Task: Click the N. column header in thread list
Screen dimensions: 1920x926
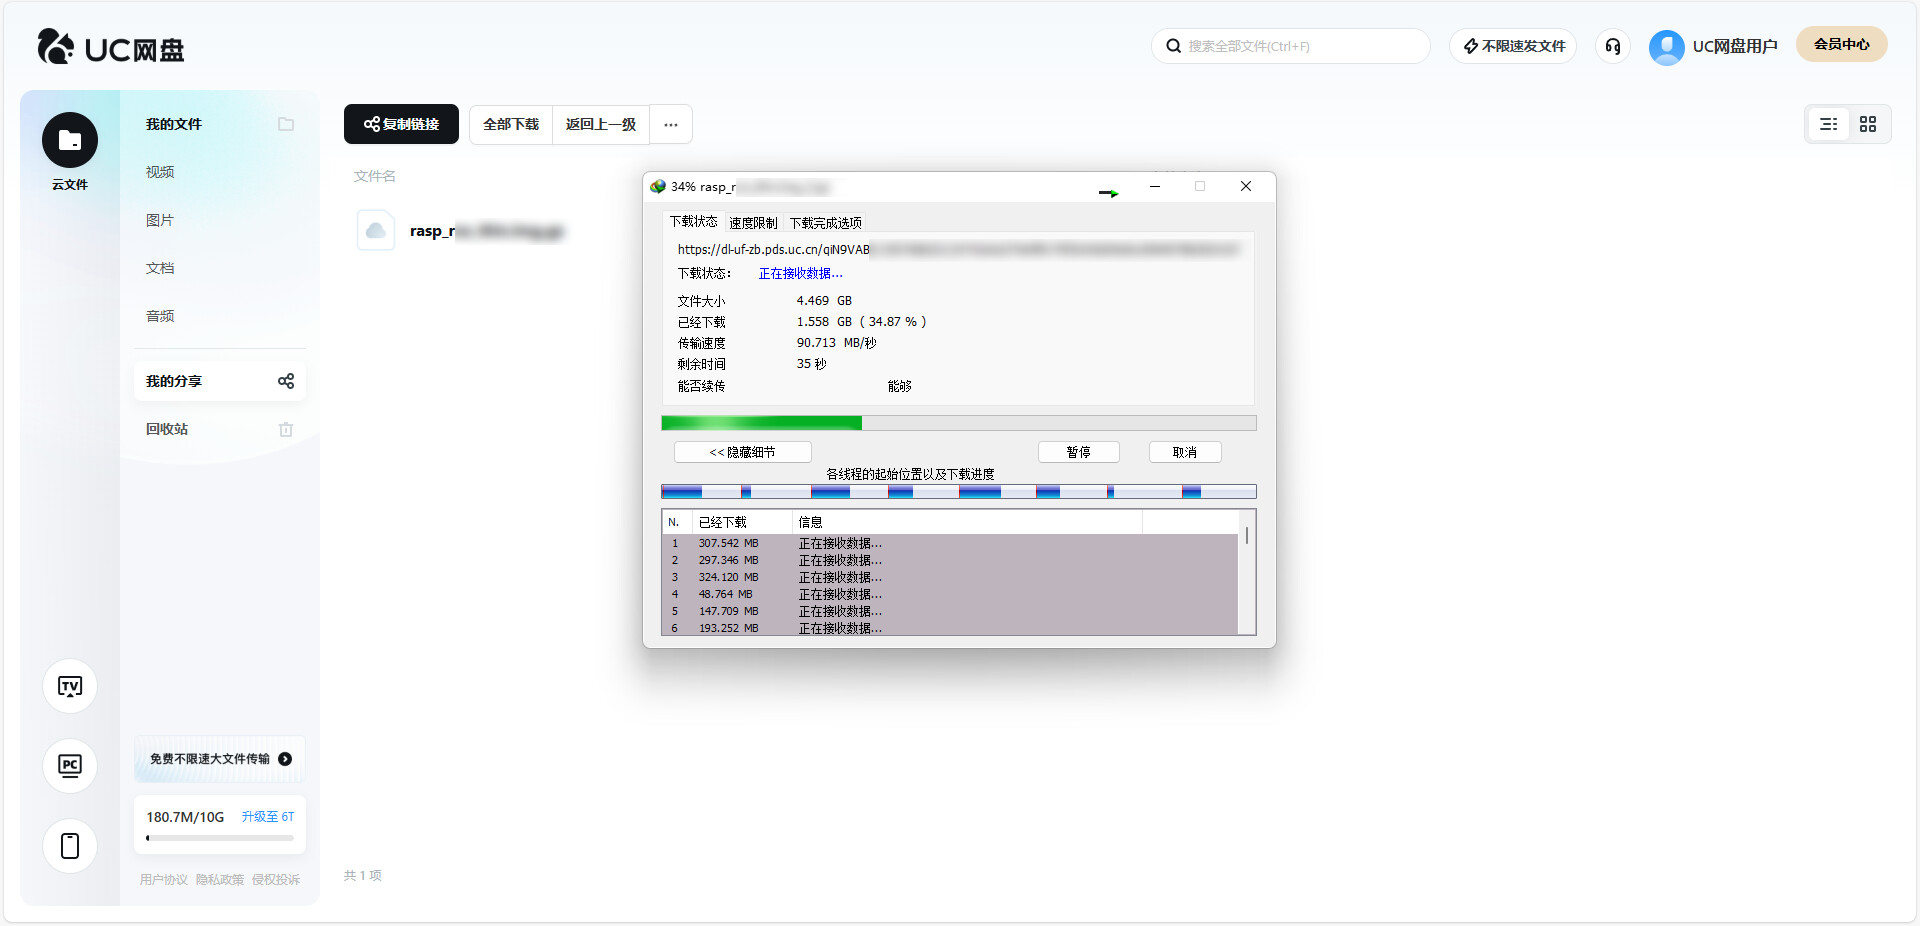Action: pos(676,522)
